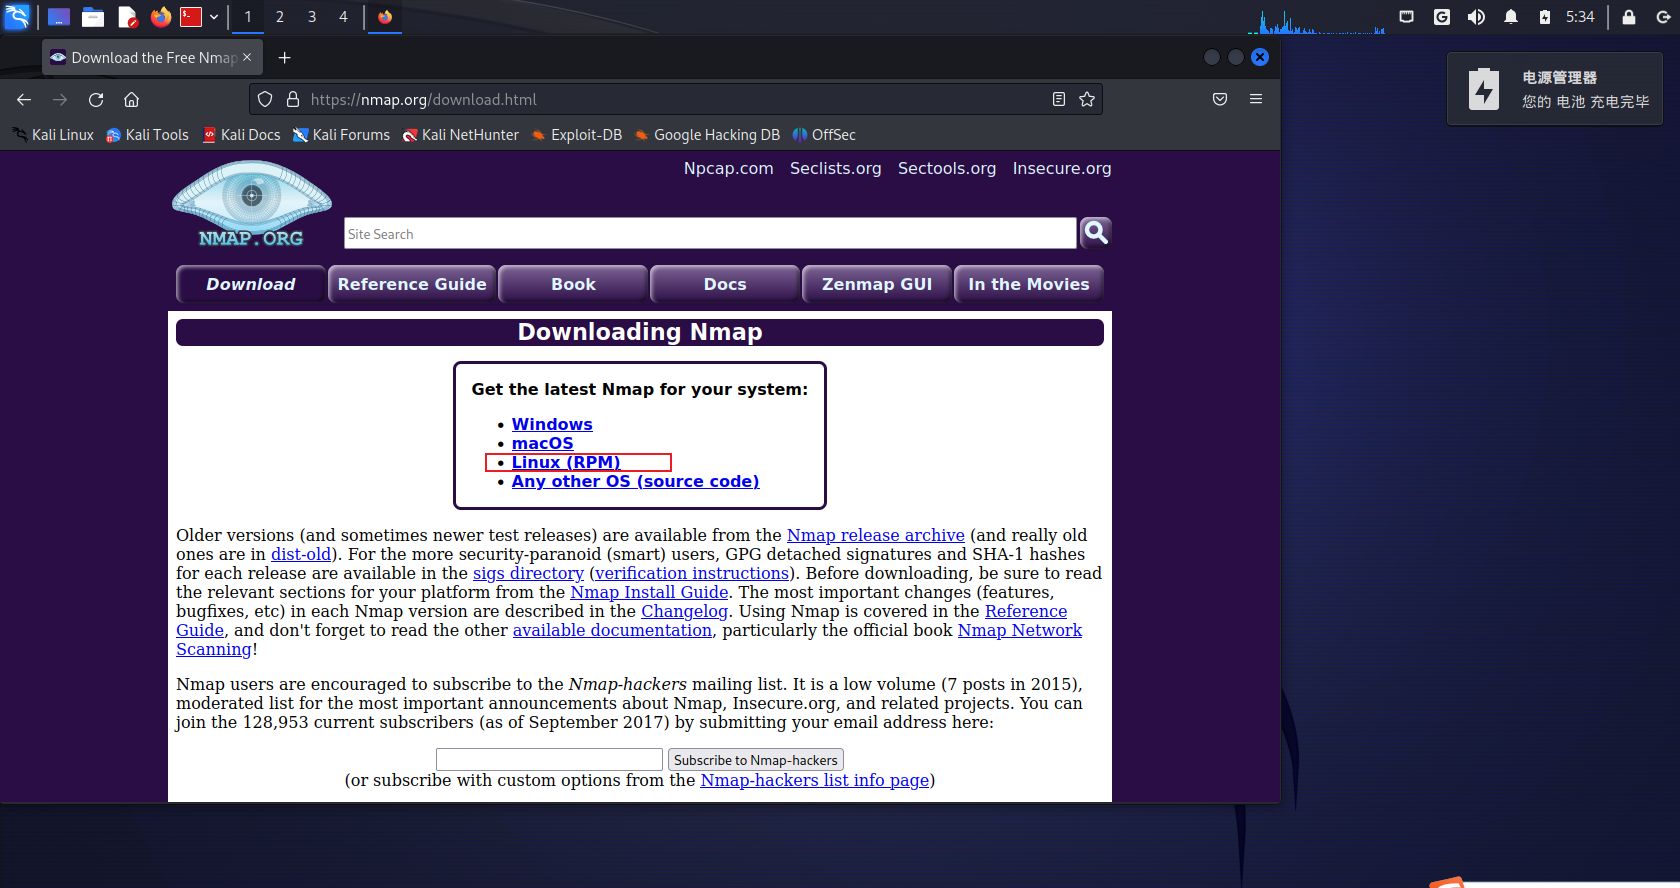Open the Kali applications menu
Image resolution: width=1680 pixels, height=888 pixels.
point(18,16)
